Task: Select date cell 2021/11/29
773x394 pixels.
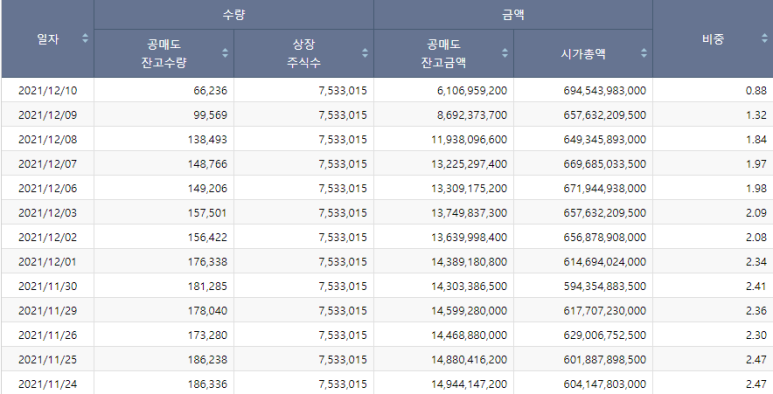Action: click(x=48, y=311)
